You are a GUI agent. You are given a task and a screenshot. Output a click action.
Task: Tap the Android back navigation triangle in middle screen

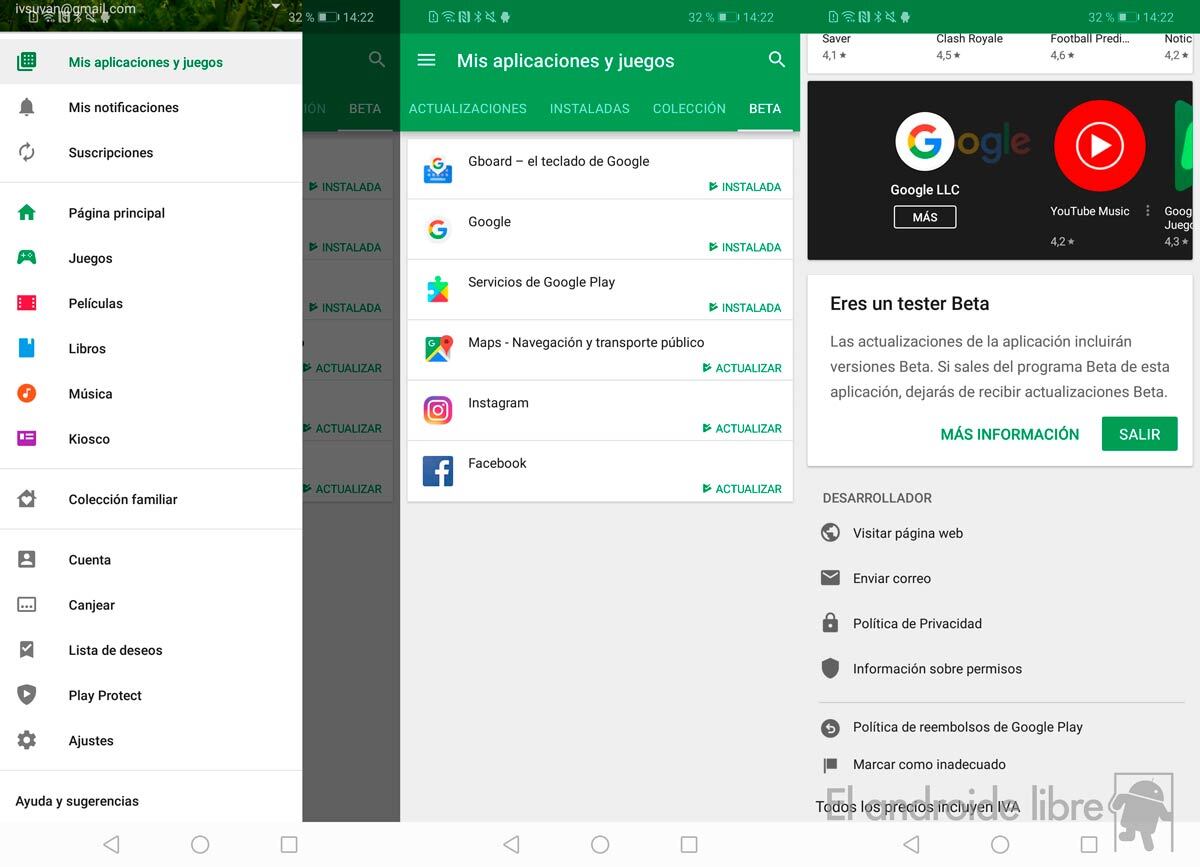pyautogui.click(x=511, y=845)
